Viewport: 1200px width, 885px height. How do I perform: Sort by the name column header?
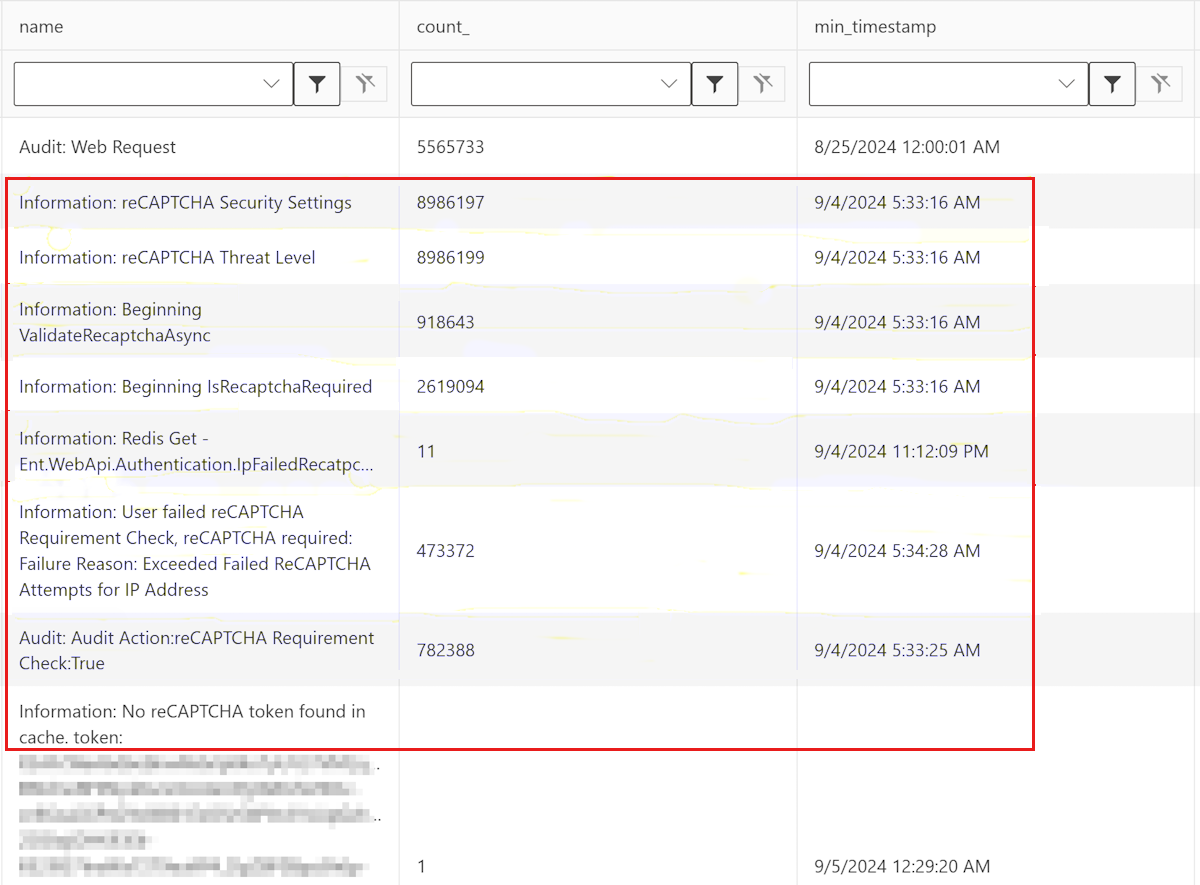(x=41, y=27)
